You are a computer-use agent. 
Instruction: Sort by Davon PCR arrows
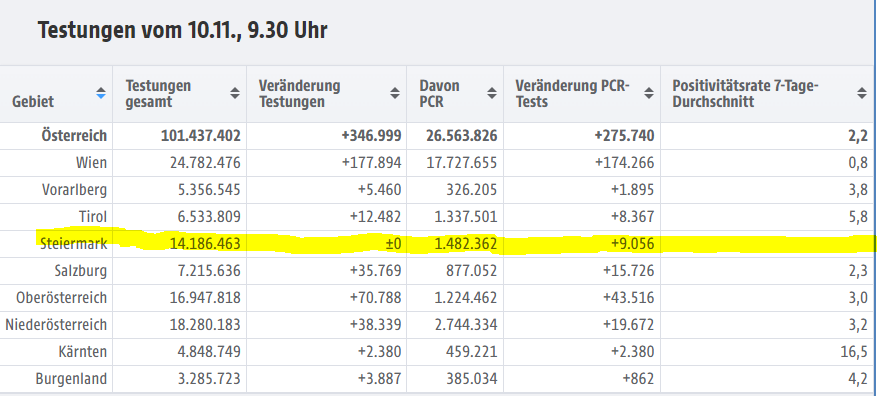[x=492, y=93]
